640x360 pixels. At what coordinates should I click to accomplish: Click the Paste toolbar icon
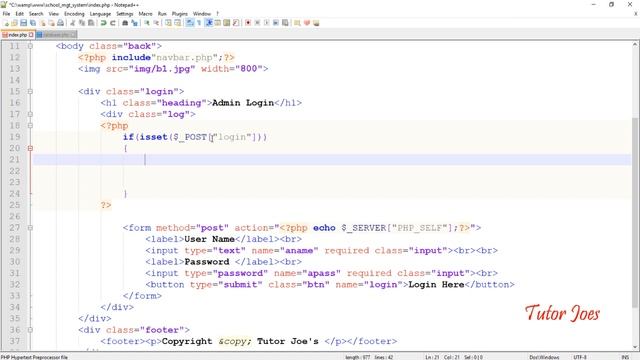point(91,23)
